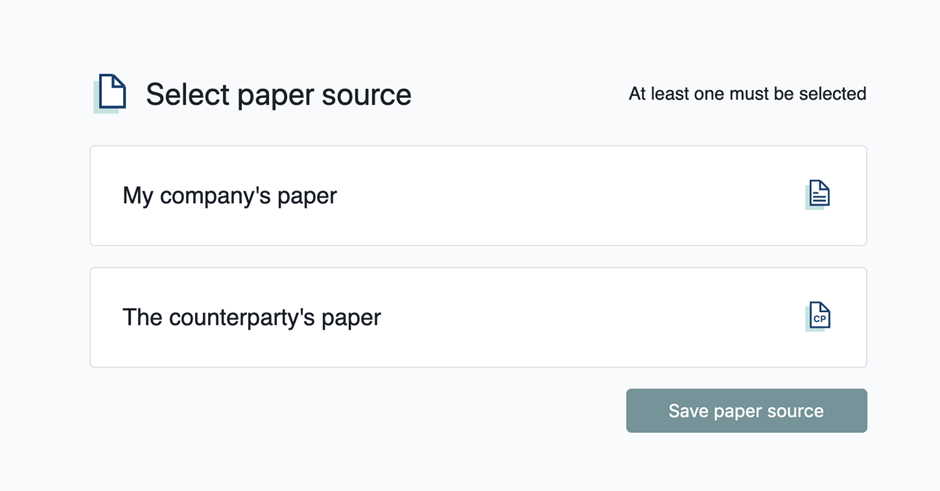Choose the My company's paper text label
940x491 pixels.
coord(230,195)
